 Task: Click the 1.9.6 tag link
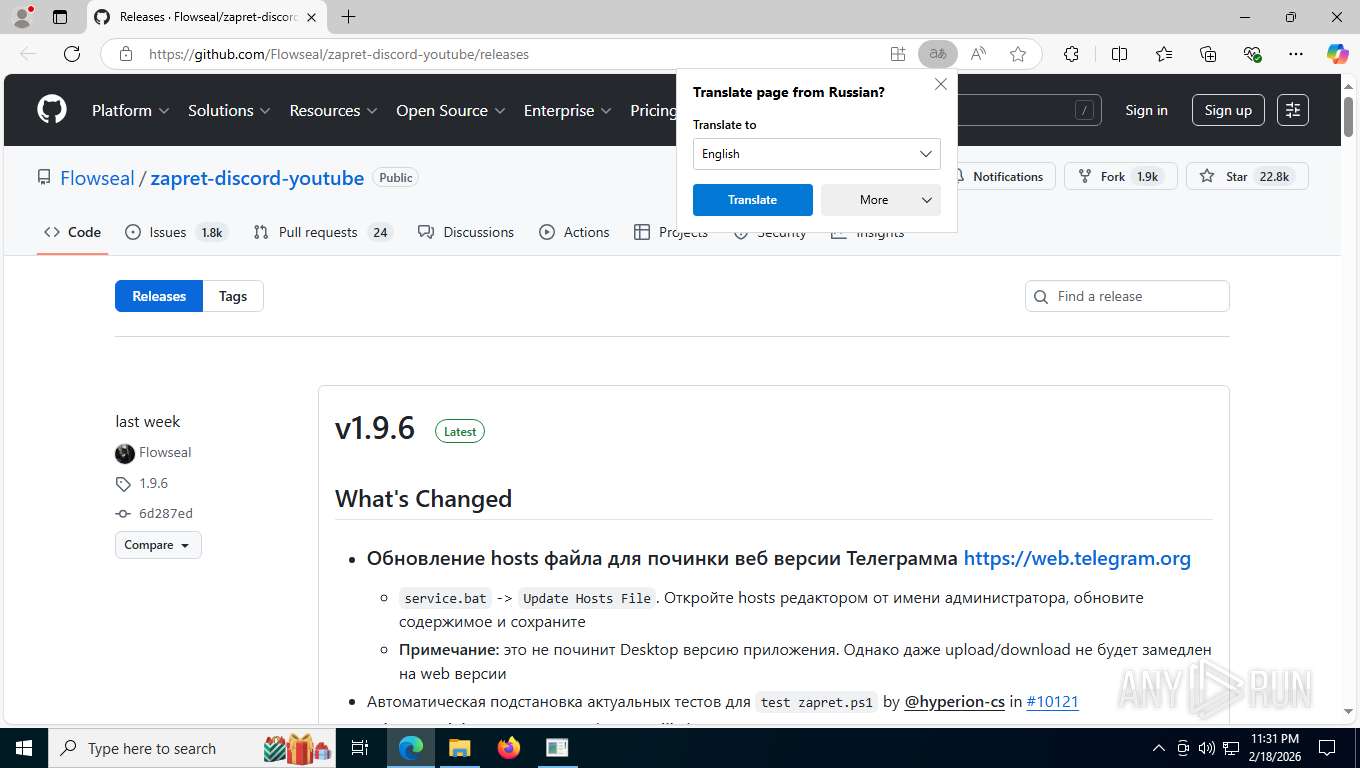click(153, 483)
